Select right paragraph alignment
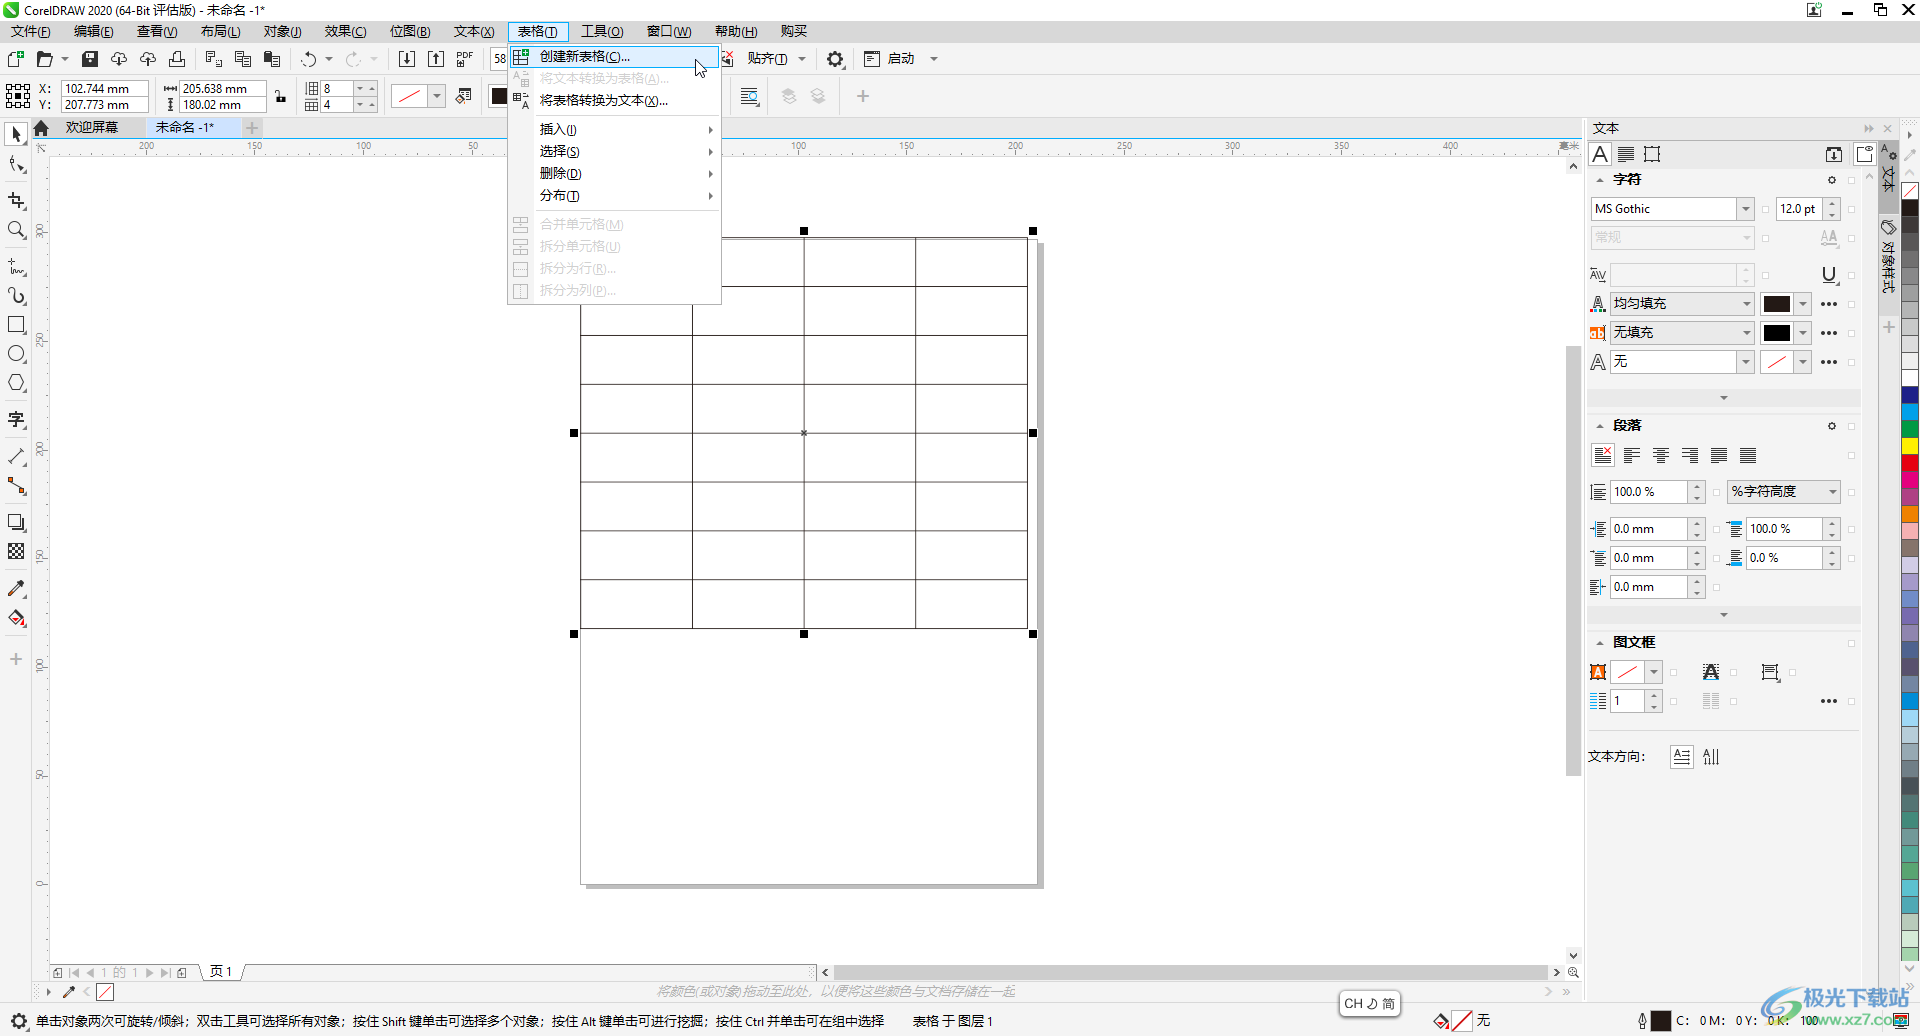 1690,456
